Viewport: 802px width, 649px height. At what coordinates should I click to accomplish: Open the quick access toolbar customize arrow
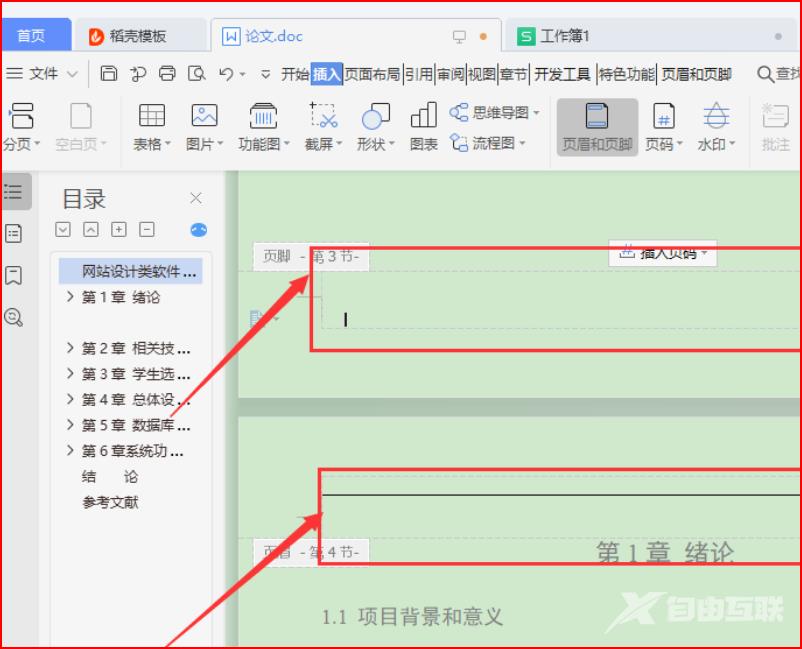(x=265, y=75)
